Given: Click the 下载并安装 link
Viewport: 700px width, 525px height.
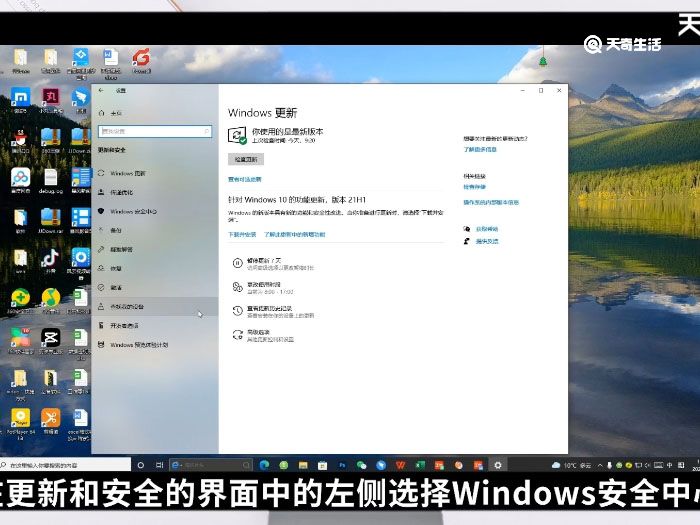Looking at the screenshot, I should 242,234.
